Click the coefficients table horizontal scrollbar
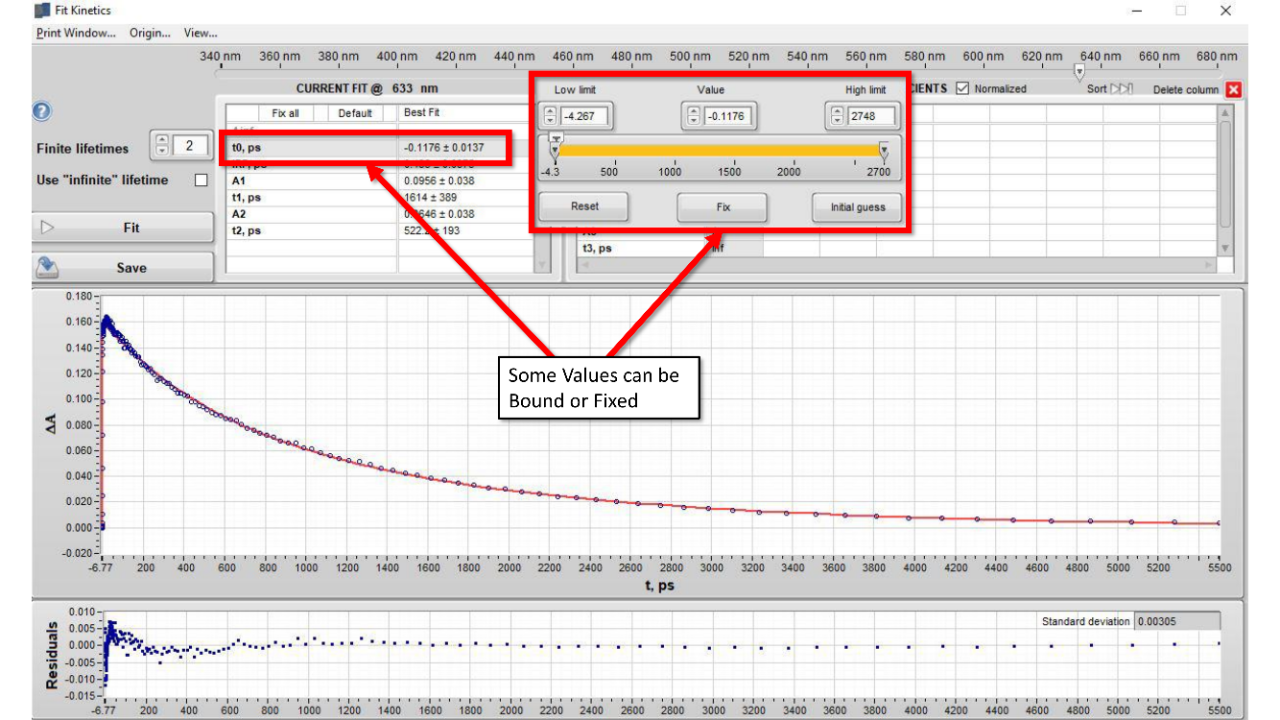1280x720 pixels. point(897,265)
